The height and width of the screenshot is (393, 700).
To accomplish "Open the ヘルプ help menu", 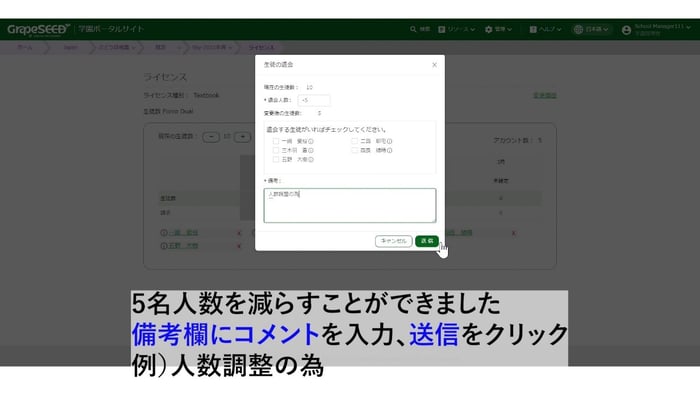I will pyautogui.click(x=545, y=29).
